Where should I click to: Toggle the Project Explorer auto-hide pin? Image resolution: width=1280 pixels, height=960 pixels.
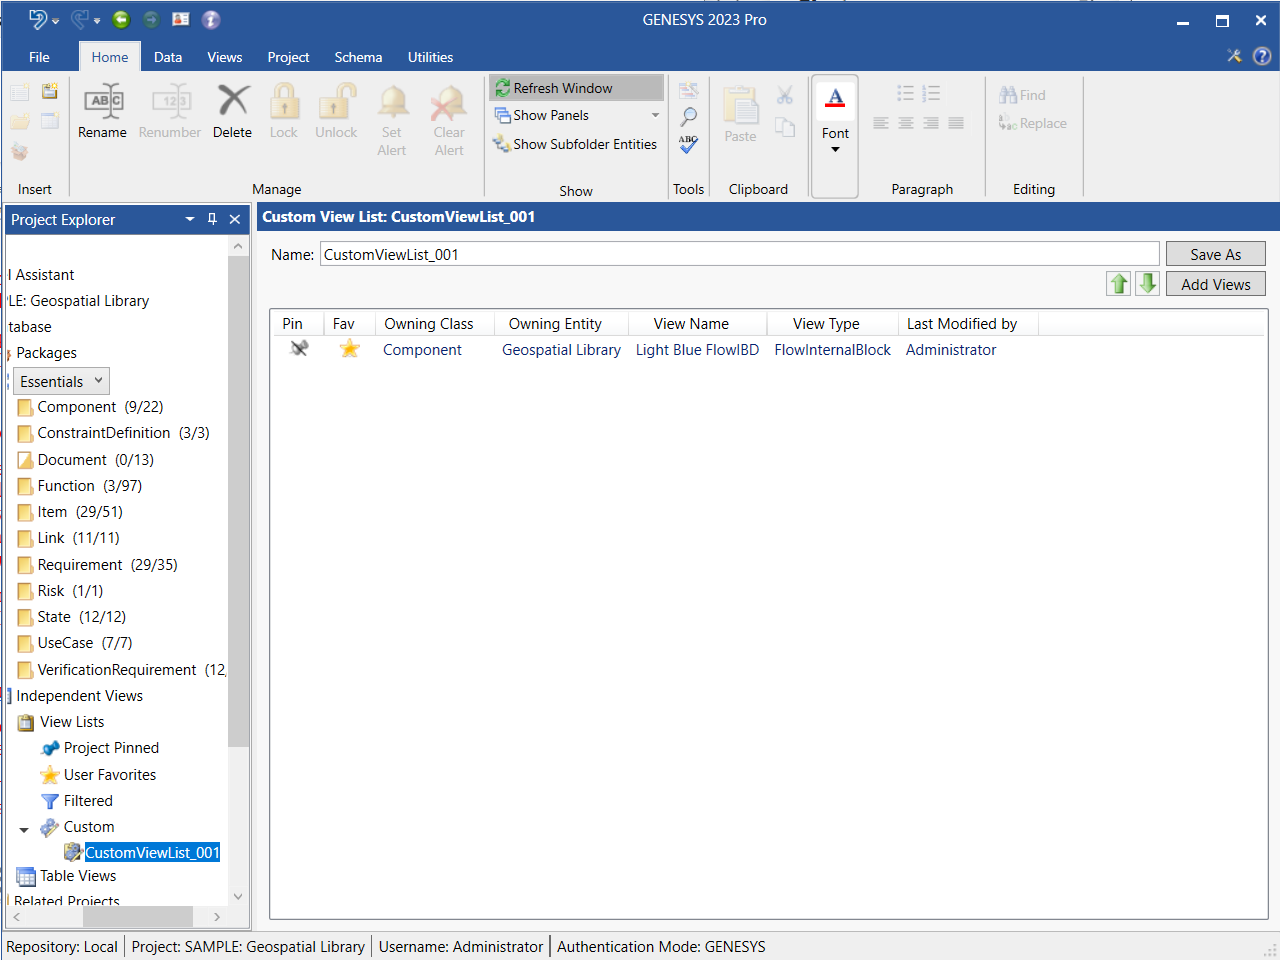tap(212, 219)
